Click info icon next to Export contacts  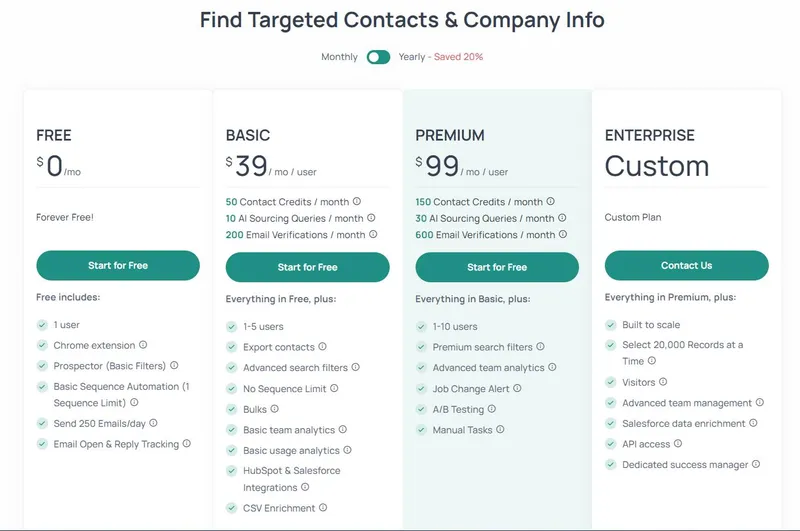(x=322, y=346)
